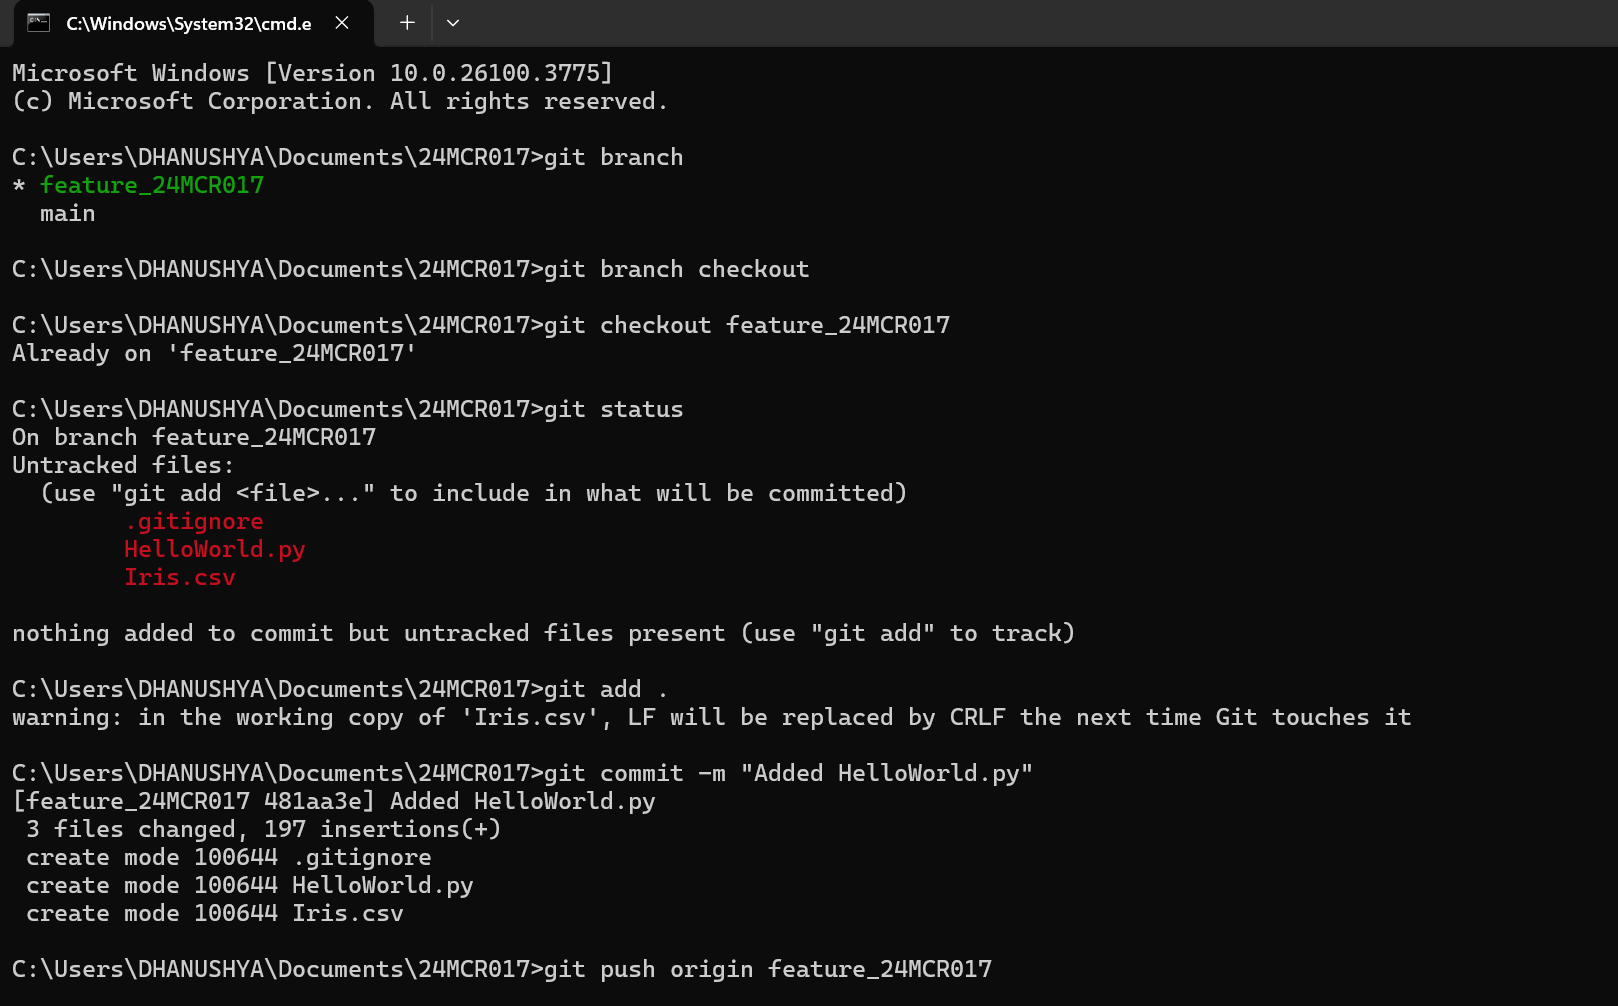This screenshot has height=1006, width=1618.
Task: Click the HelloWorld.py untracked file name
Action: click(x=215, y=549)
